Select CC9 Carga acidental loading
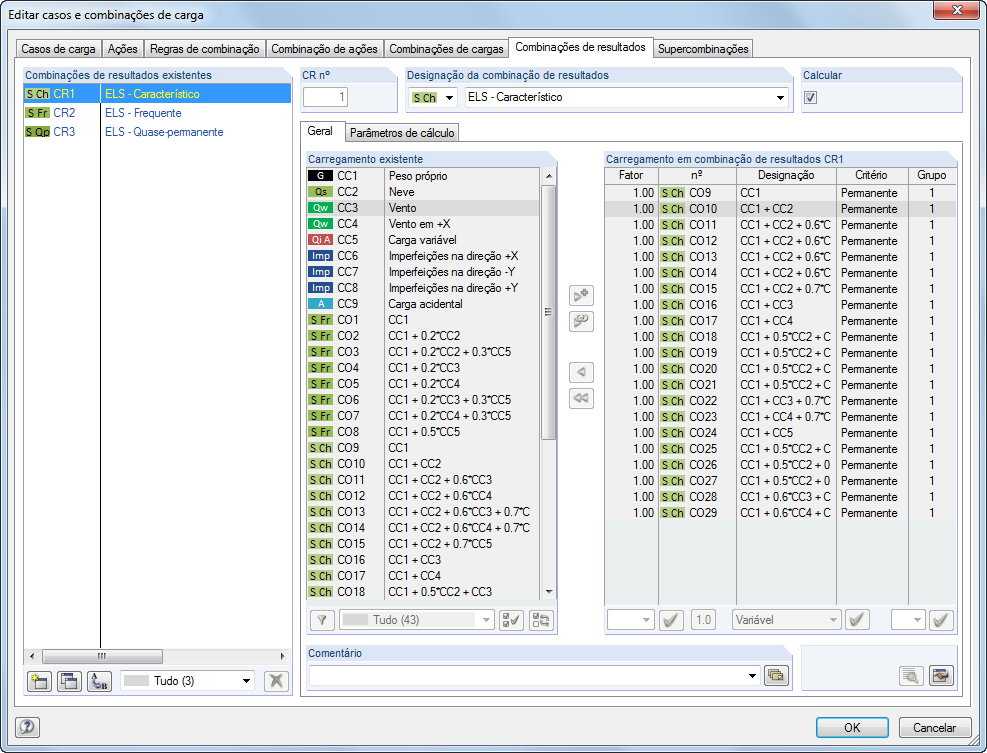 423,303
